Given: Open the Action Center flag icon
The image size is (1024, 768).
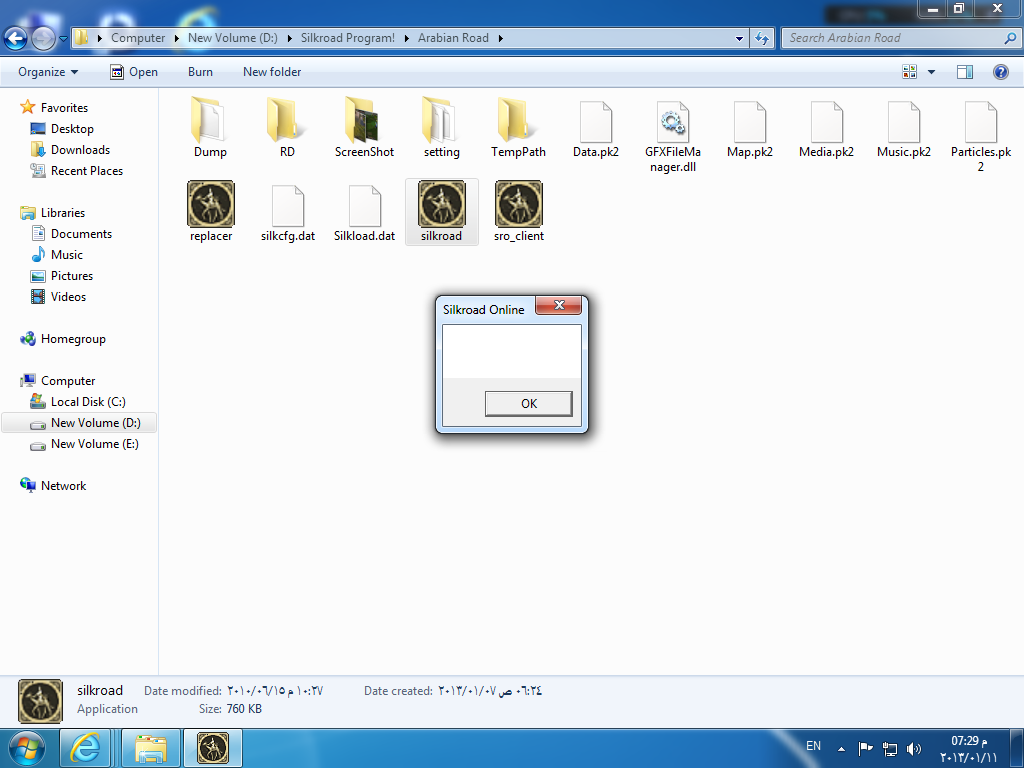Looking at the screenshot, I should [865, 748].
